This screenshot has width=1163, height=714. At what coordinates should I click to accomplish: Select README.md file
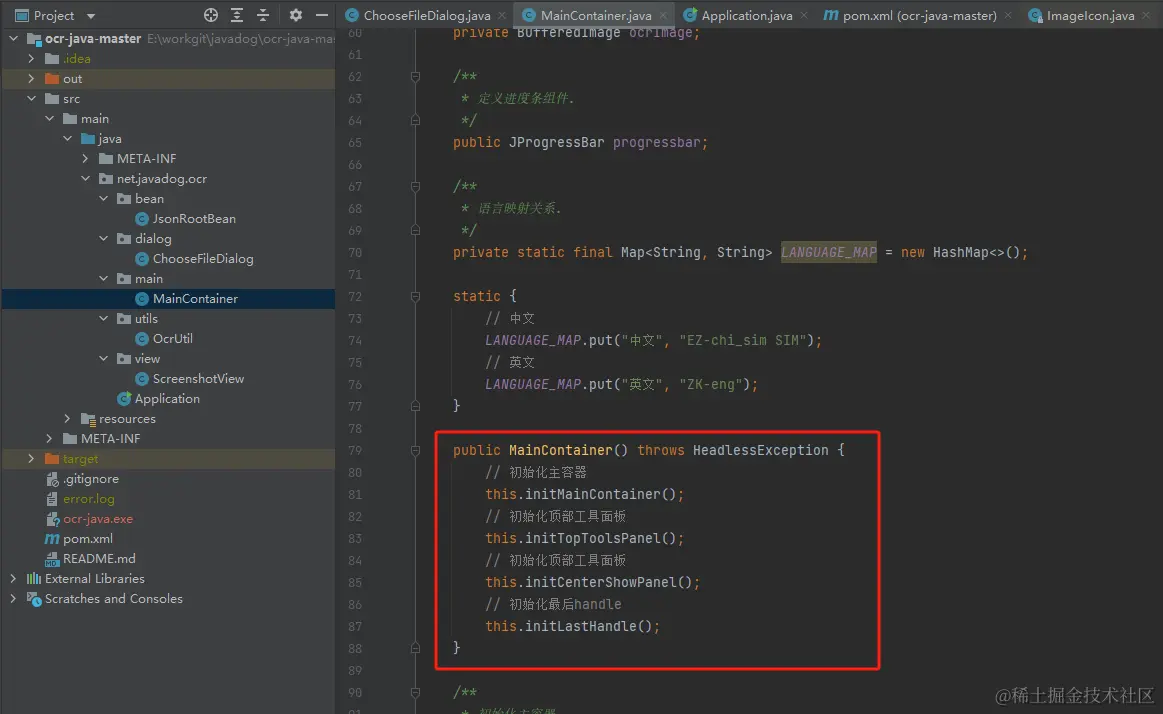click(99, 558)
